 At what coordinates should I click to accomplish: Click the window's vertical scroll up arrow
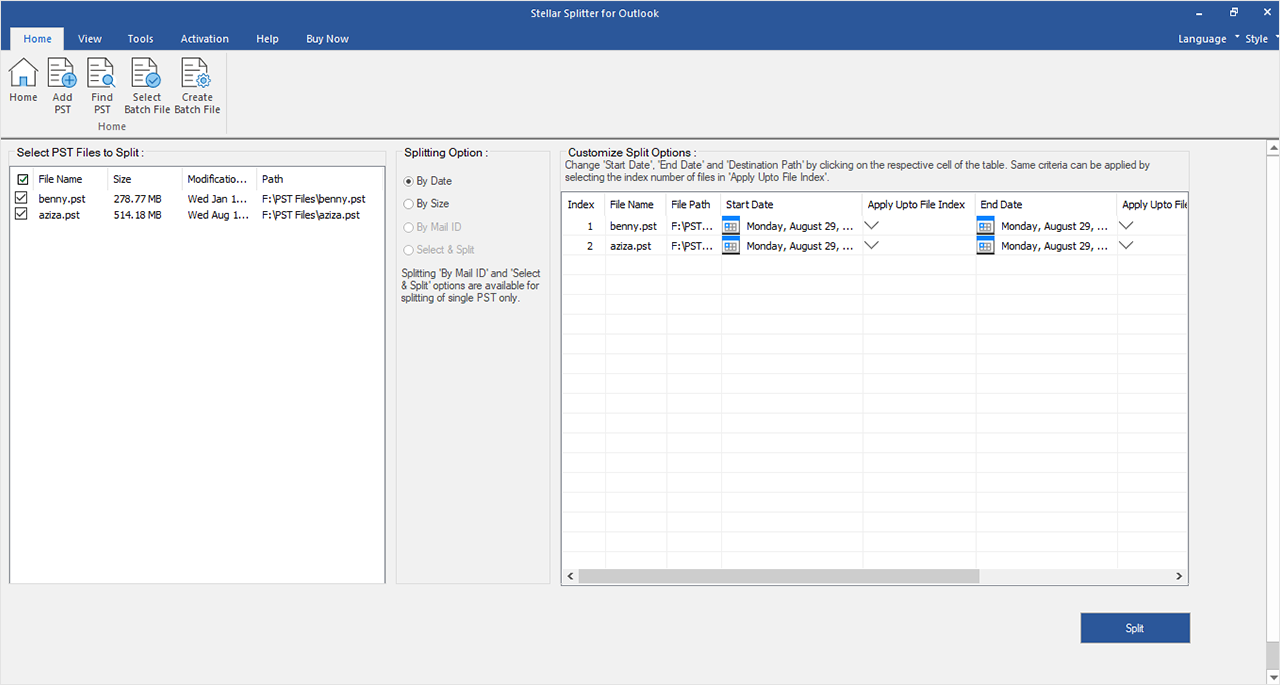[x=1273, y=148]
